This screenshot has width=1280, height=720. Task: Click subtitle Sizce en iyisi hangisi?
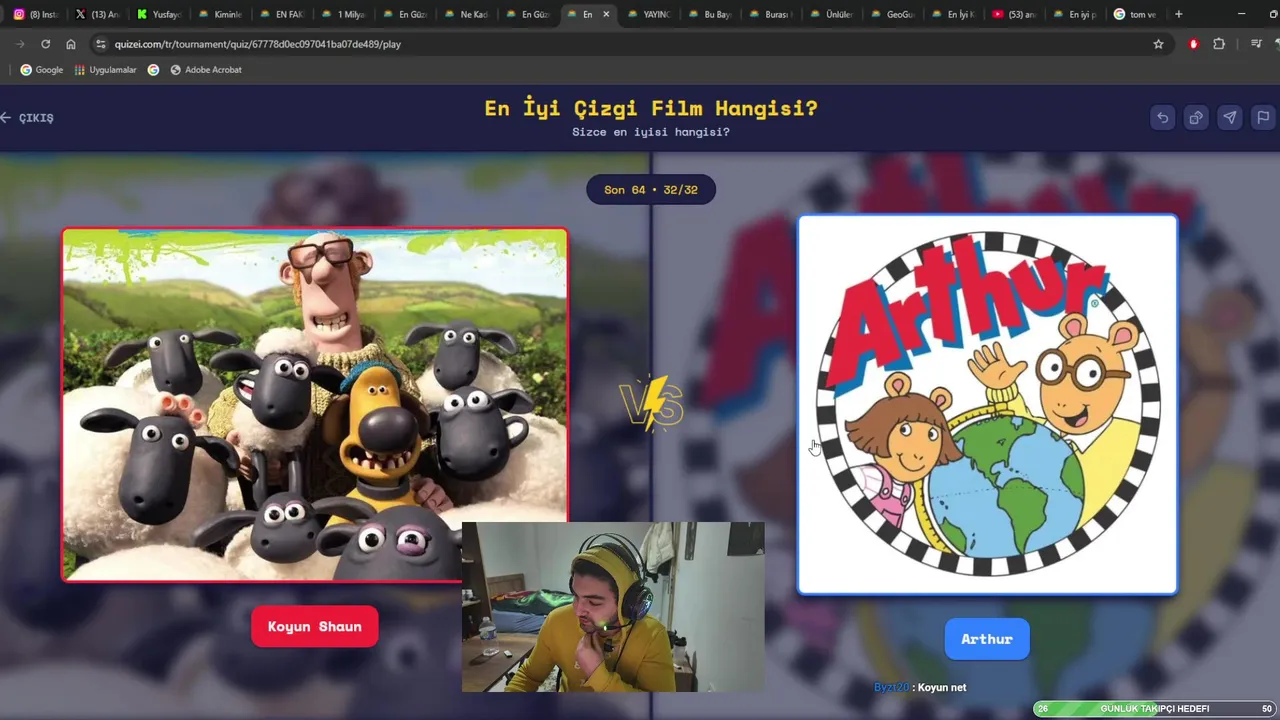point(651,132)
